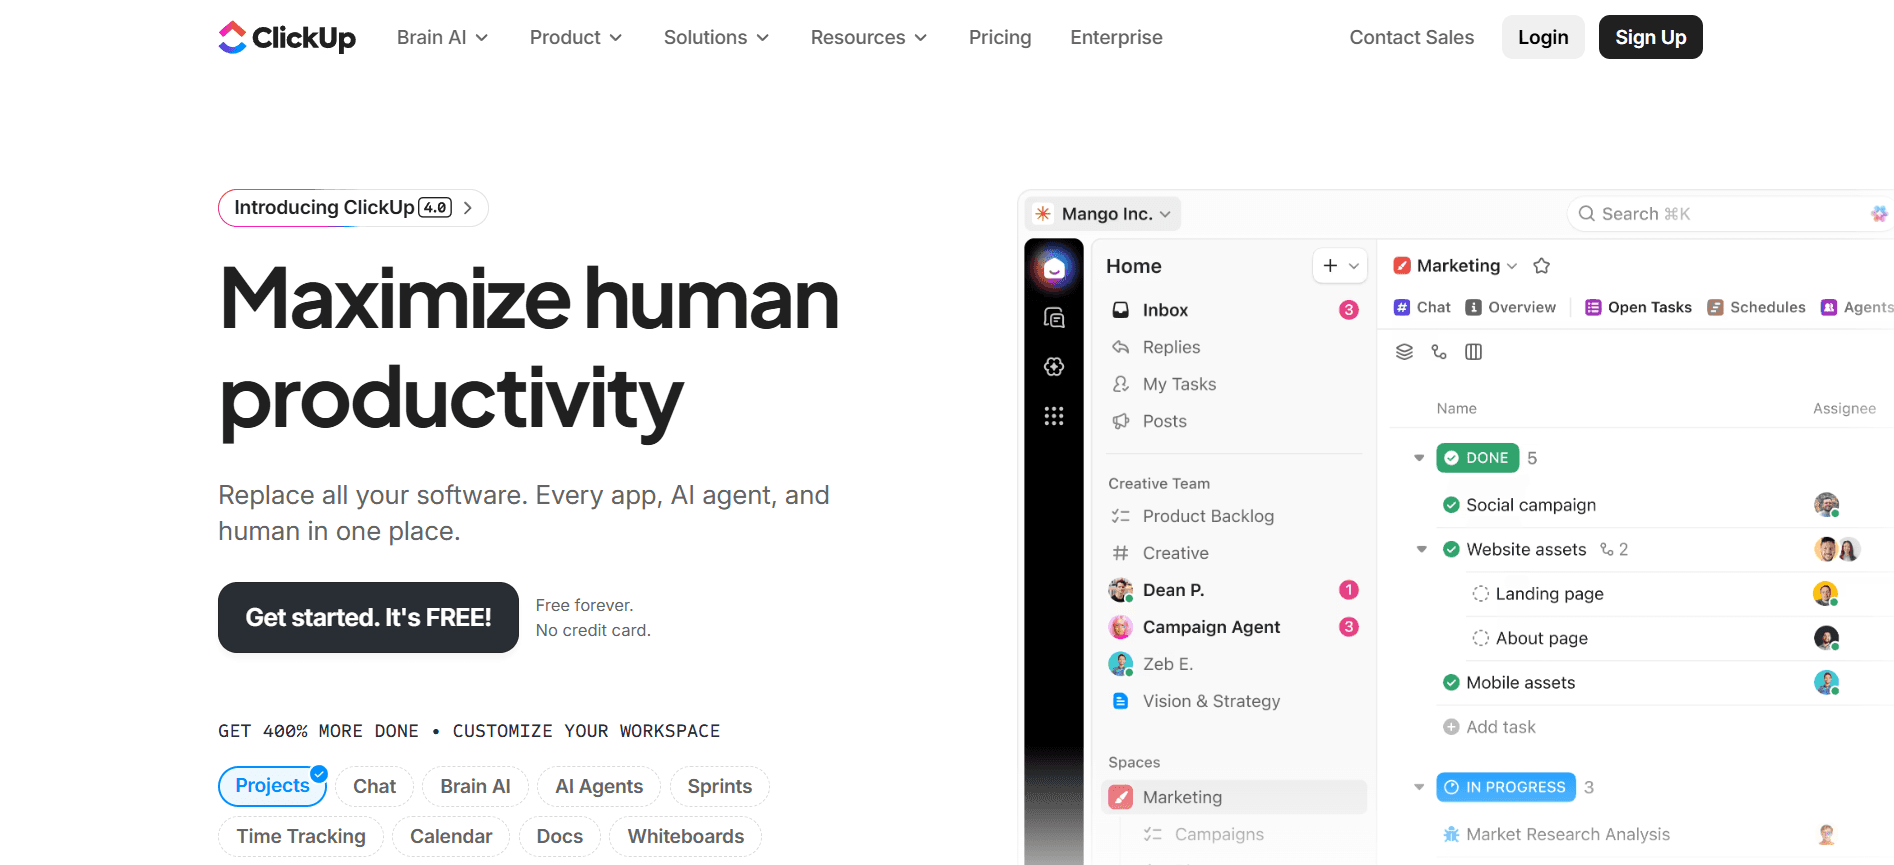Image resolution: width=1894 pixels, height=865 pixels.
Task: Select the Time Tracking feature chip
Action: point(301,837)
